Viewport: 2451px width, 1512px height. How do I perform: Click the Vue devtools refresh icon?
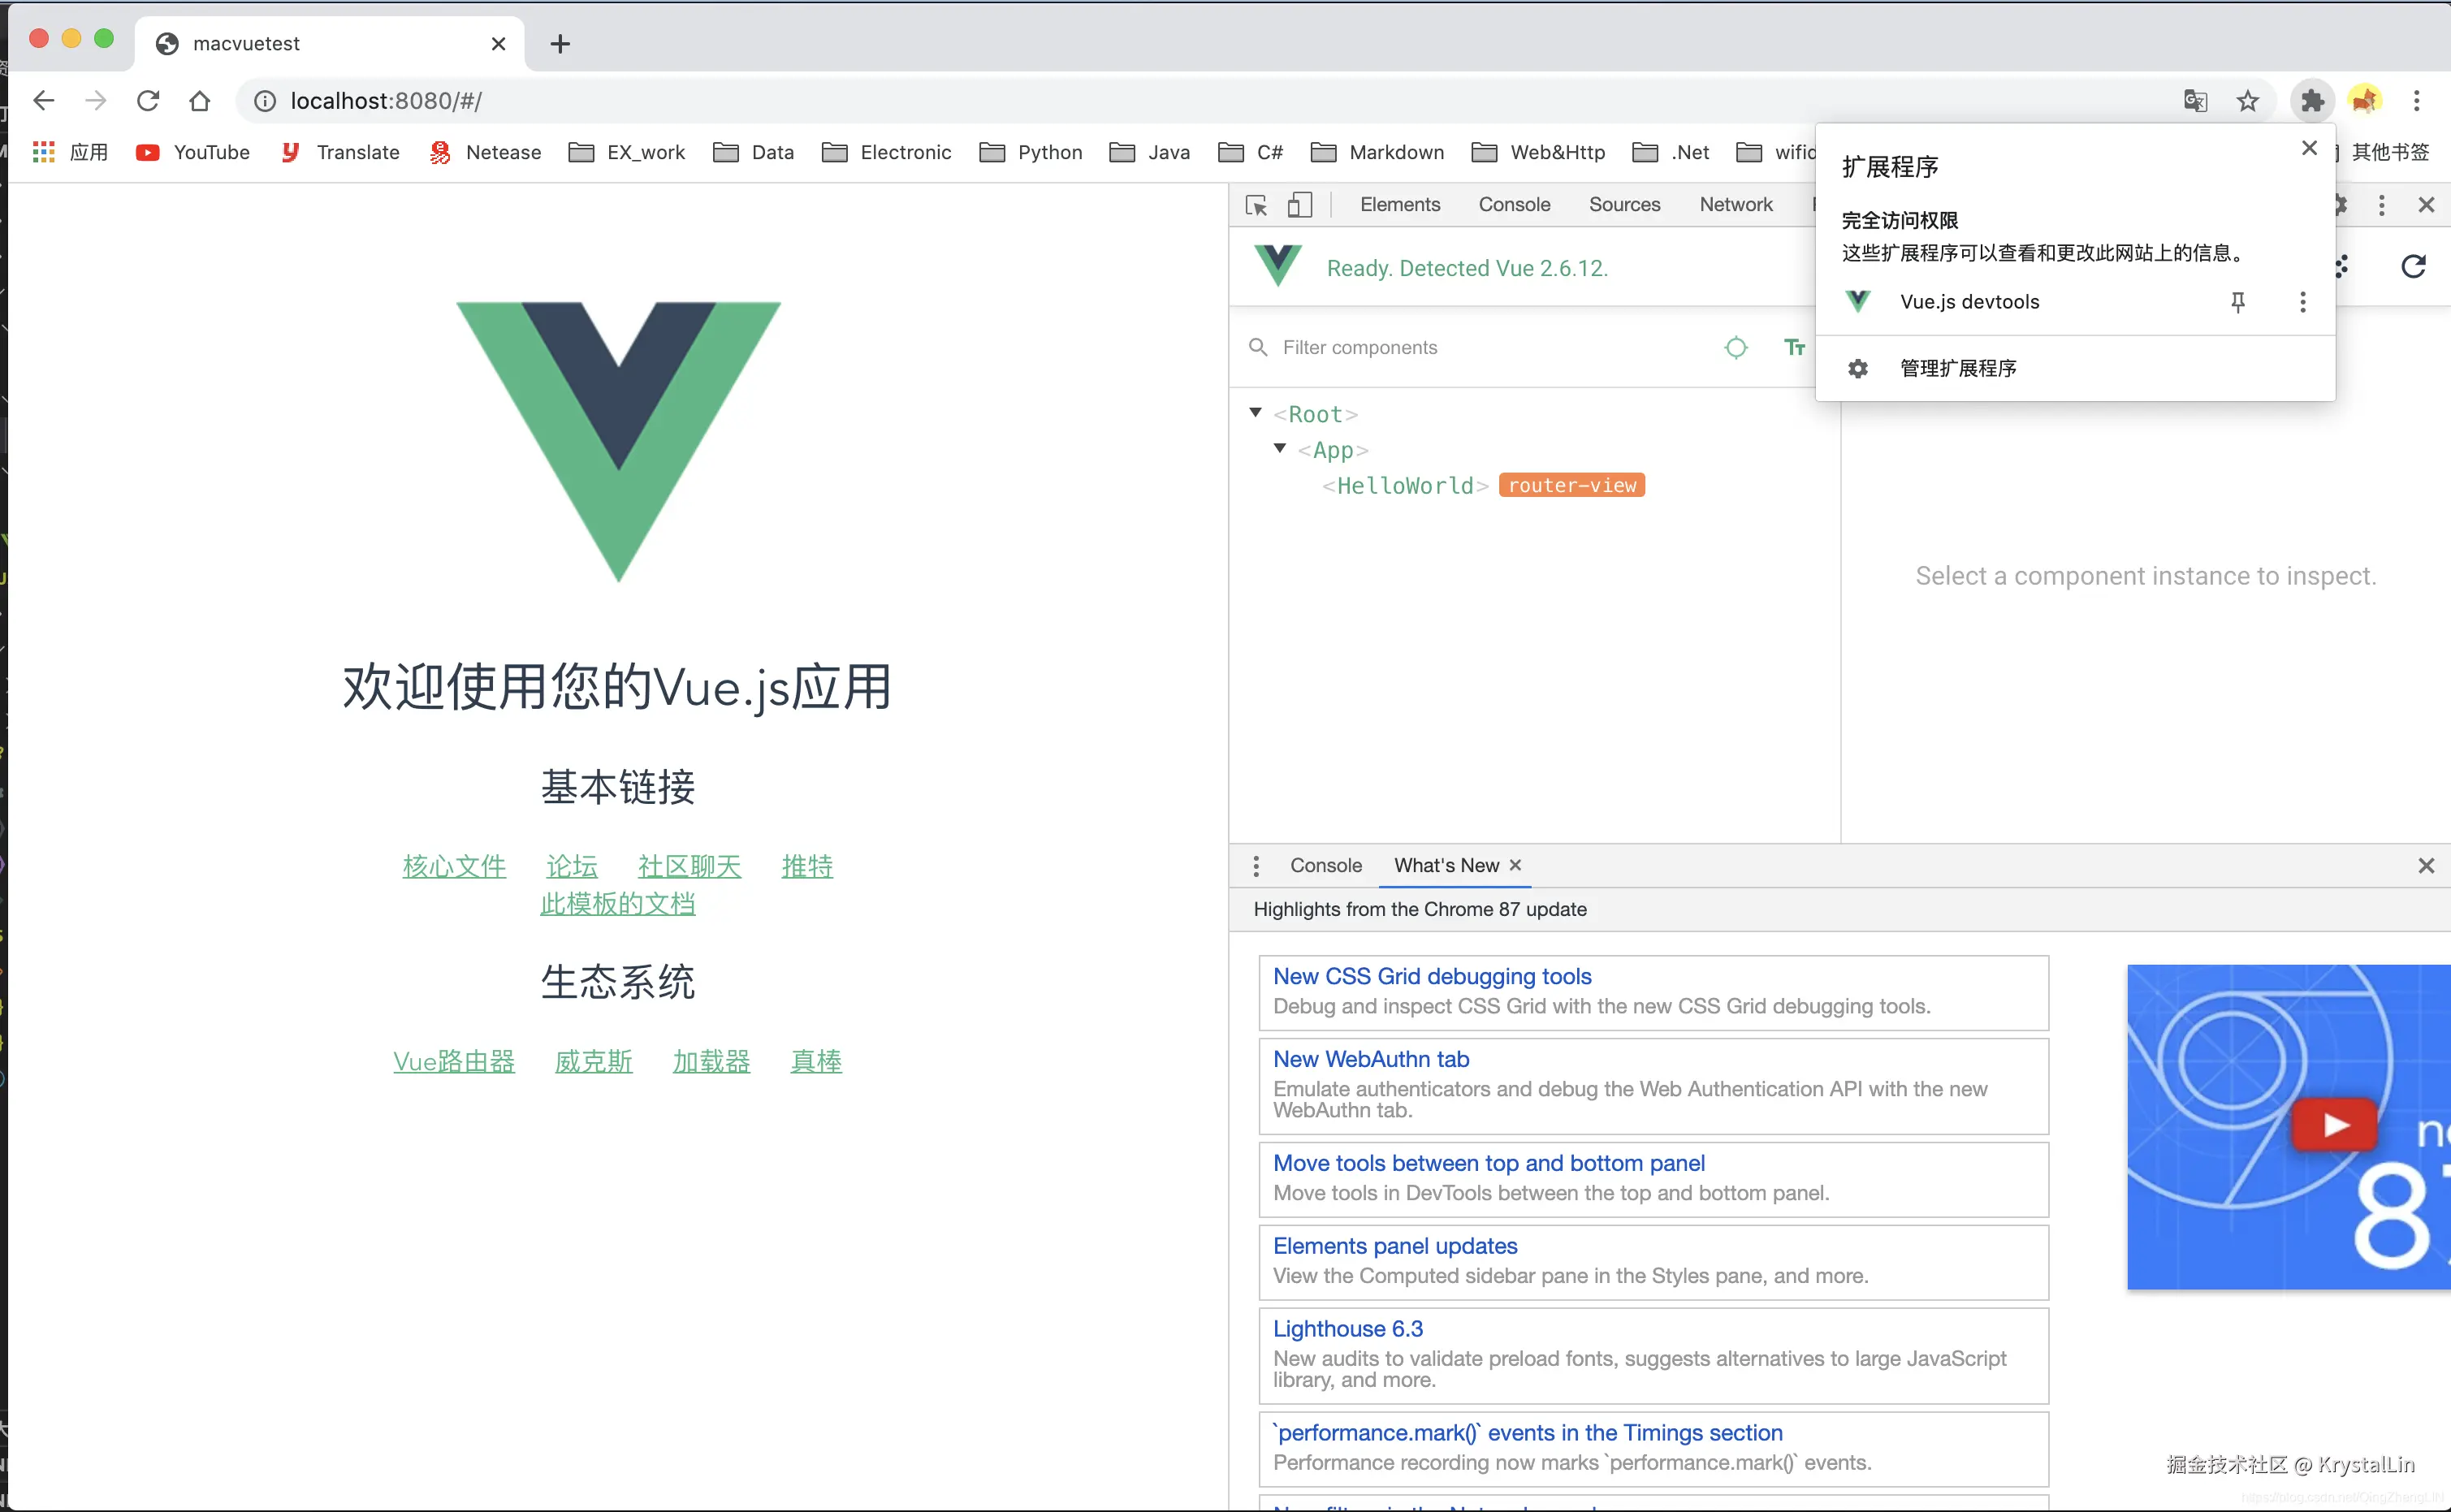2414,266
